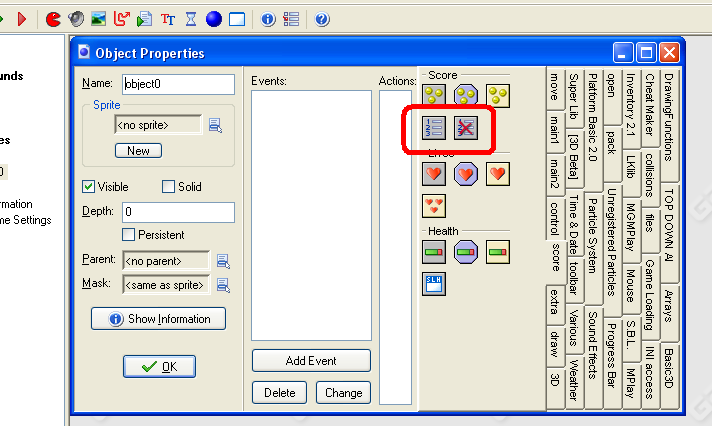Toggle the Persistent checkbox
This screenshot has height=426, width=712.
[129, 235]
